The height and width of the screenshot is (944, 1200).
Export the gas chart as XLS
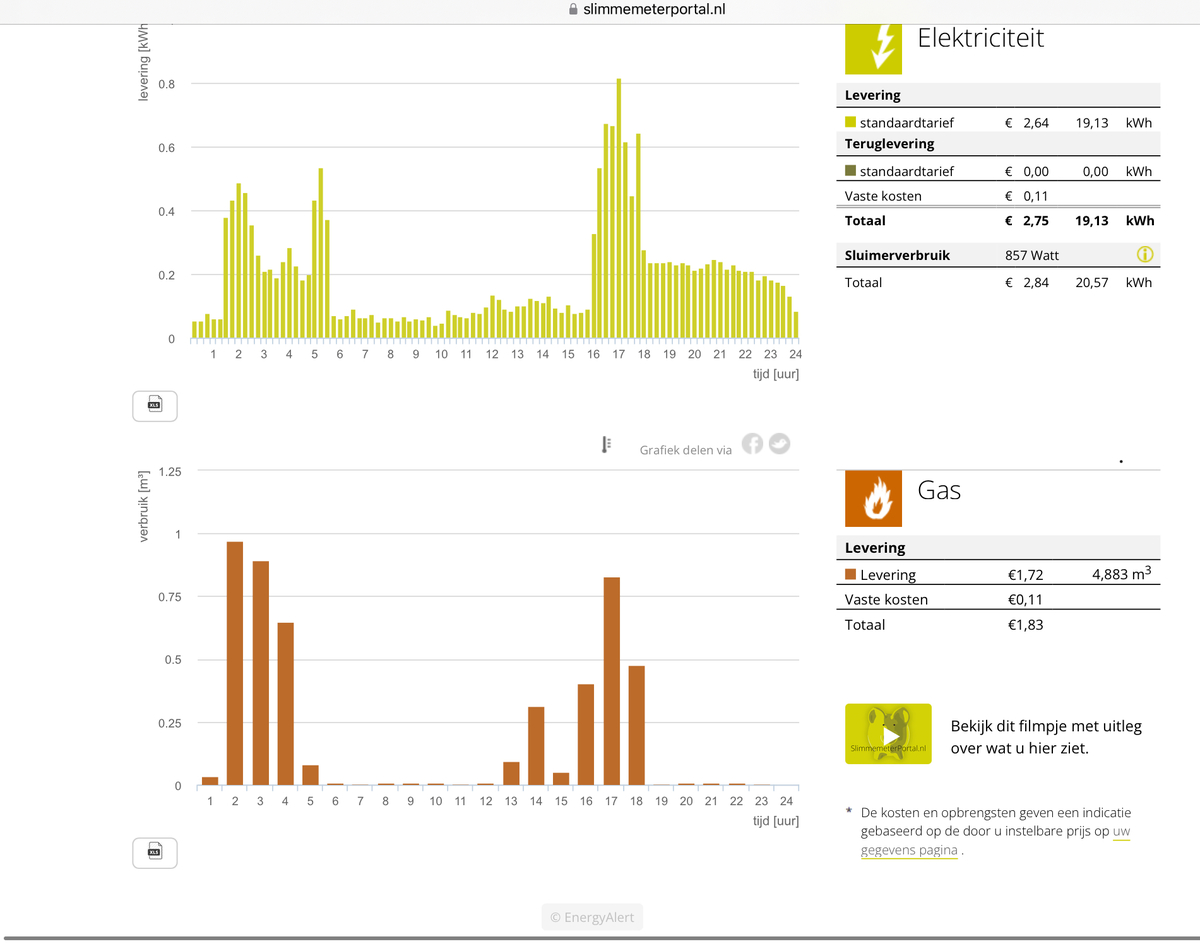[x=155, y=852]
